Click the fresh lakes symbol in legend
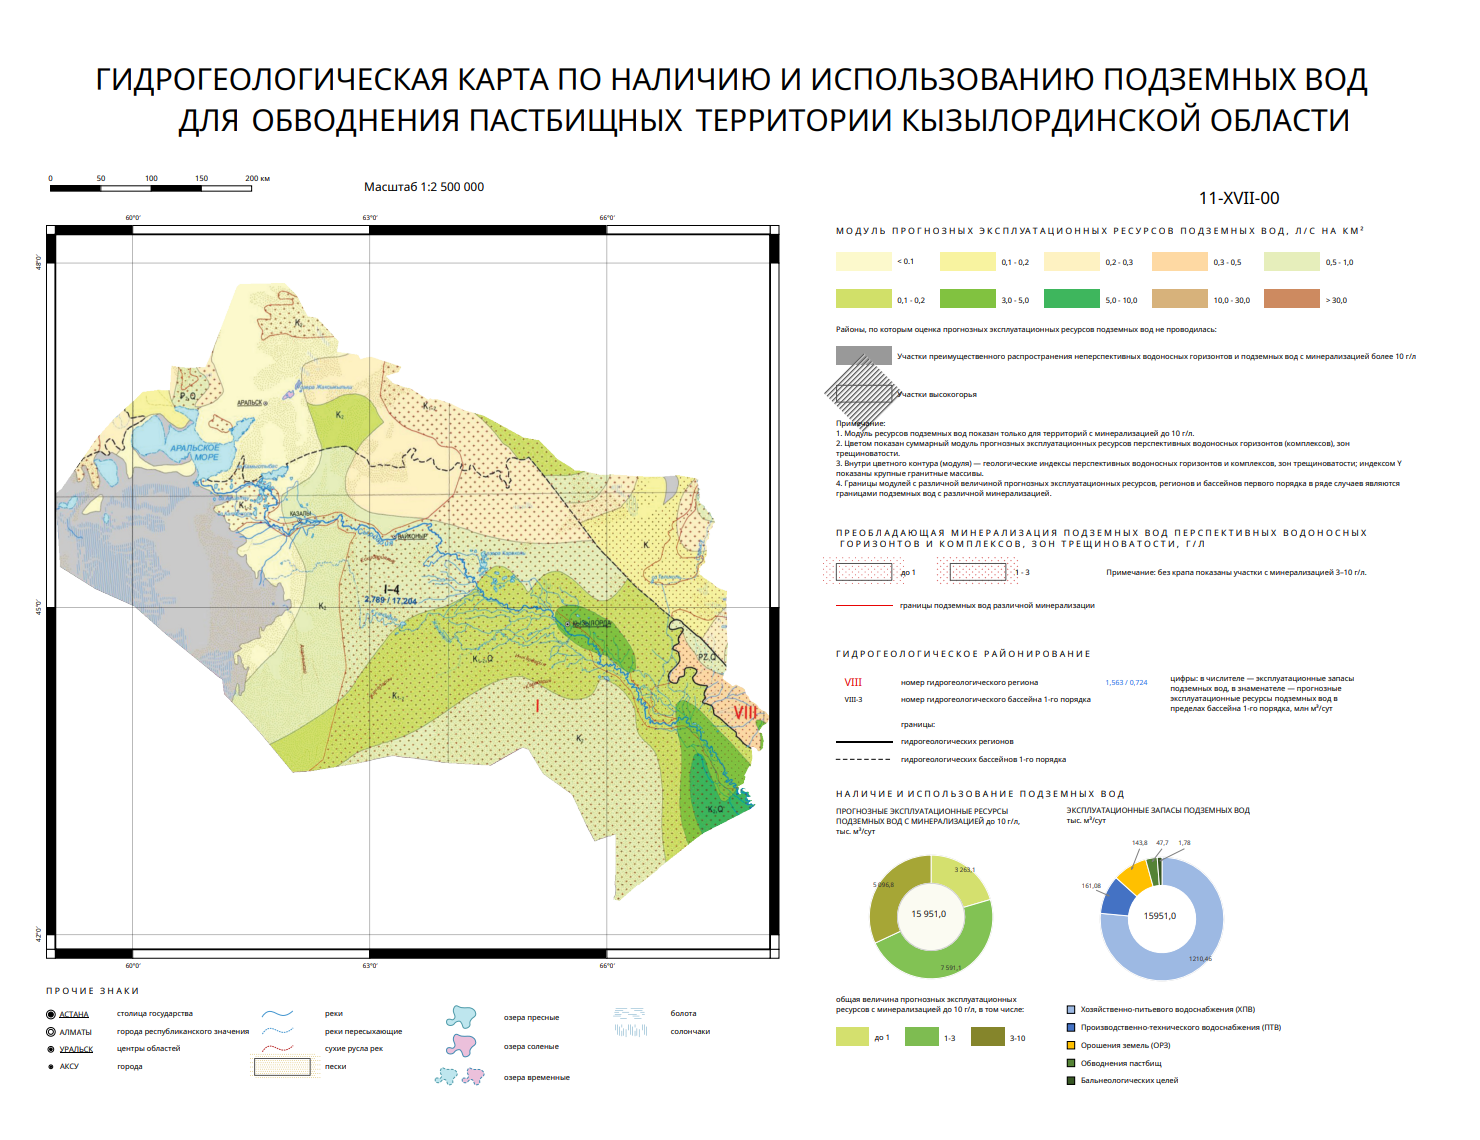This screenshot has width=1480, height=1140. (x=461, y=1017)
